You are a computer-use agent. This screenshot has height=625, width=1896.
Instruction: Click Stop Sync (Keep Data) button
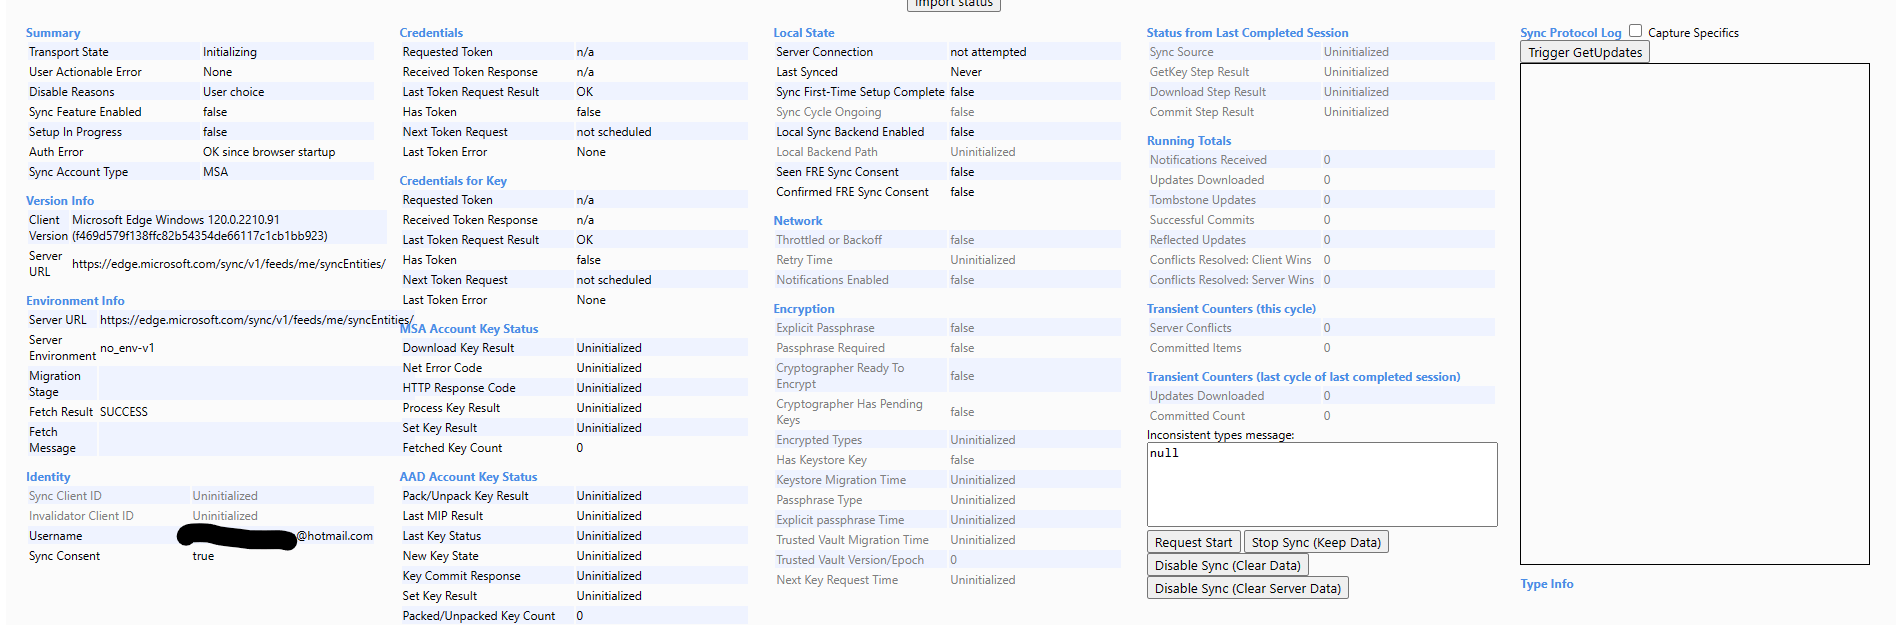1316,542
